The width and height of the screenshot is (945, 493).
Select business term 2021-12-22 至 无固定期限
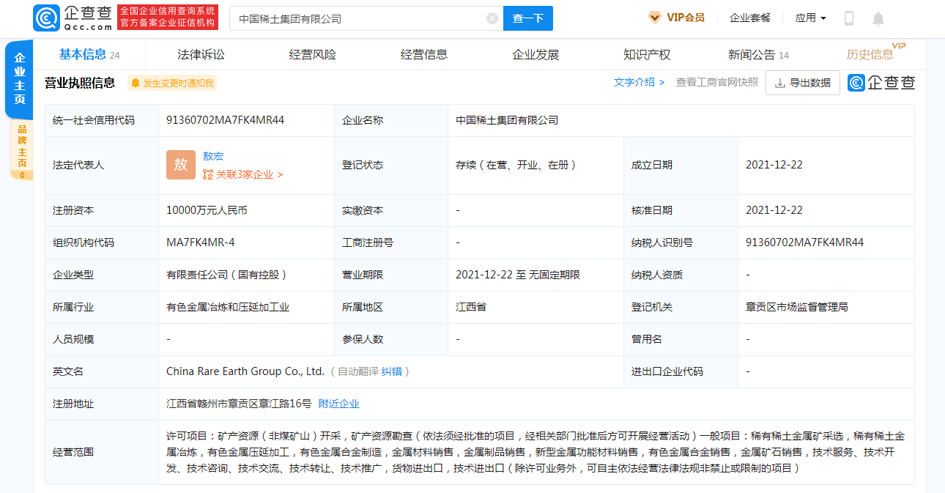(x=518, y=275)
